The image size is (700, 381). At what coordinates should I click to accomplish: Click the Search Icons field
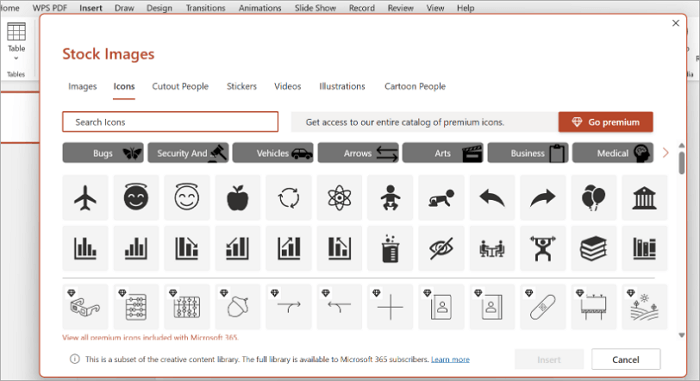[170, 122]
